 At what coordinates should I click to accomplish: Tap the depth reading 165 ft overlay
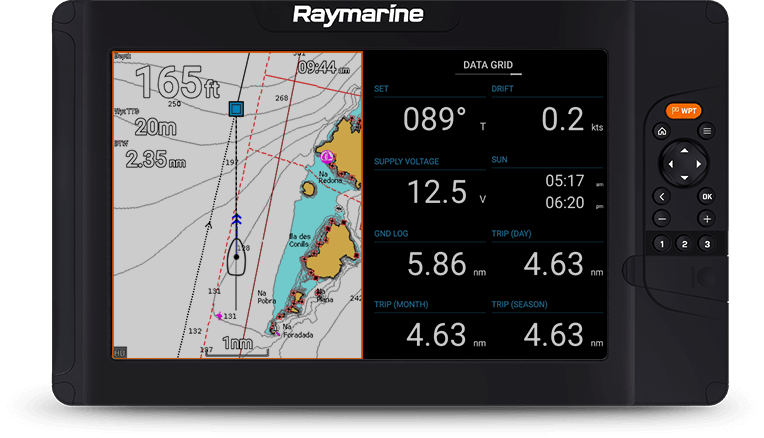pyautogui.click(x=177, y=82)
